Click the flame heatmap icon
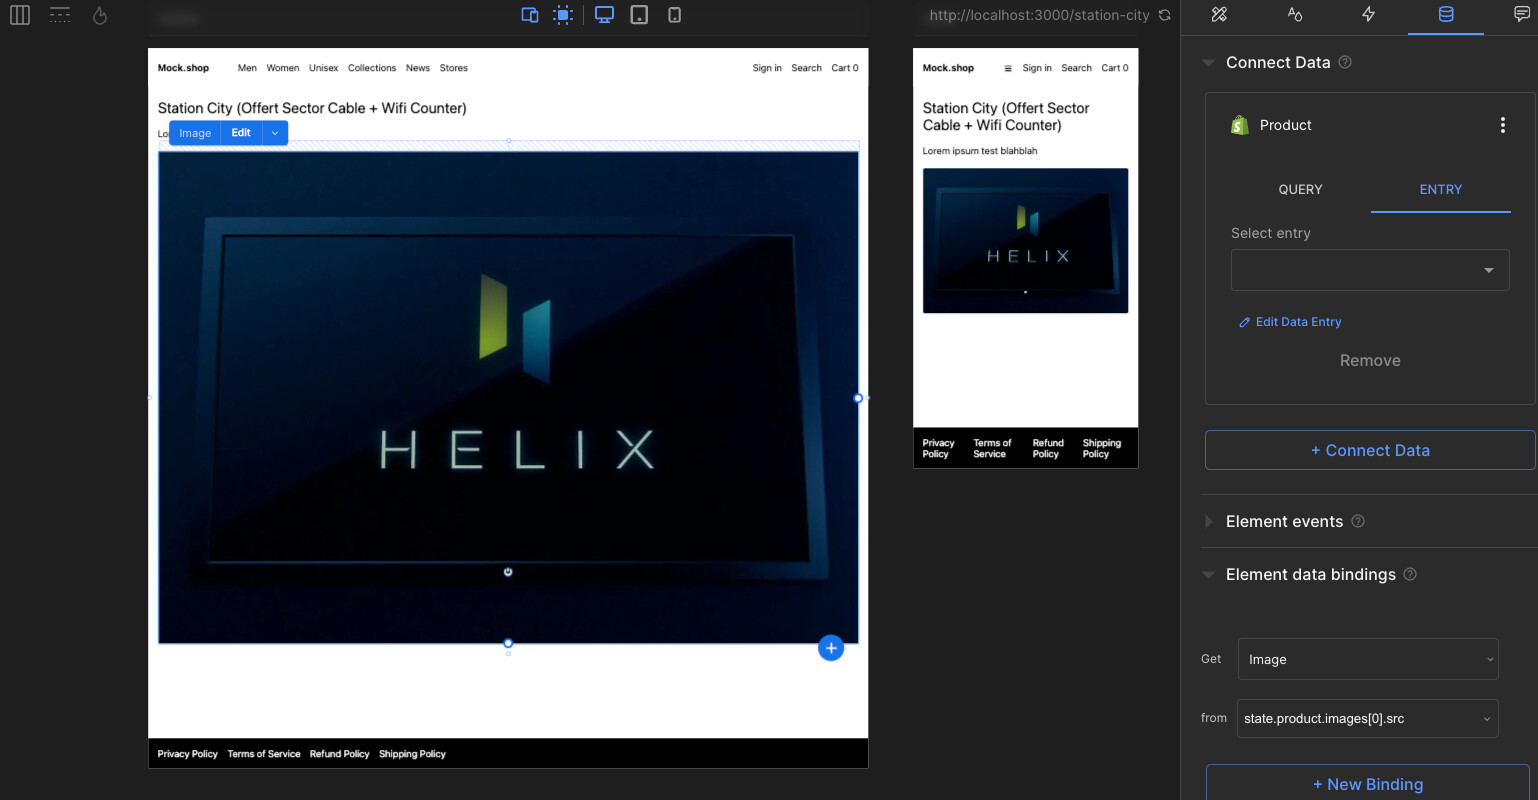This screenshot has width=1538, height=800. 100,15
